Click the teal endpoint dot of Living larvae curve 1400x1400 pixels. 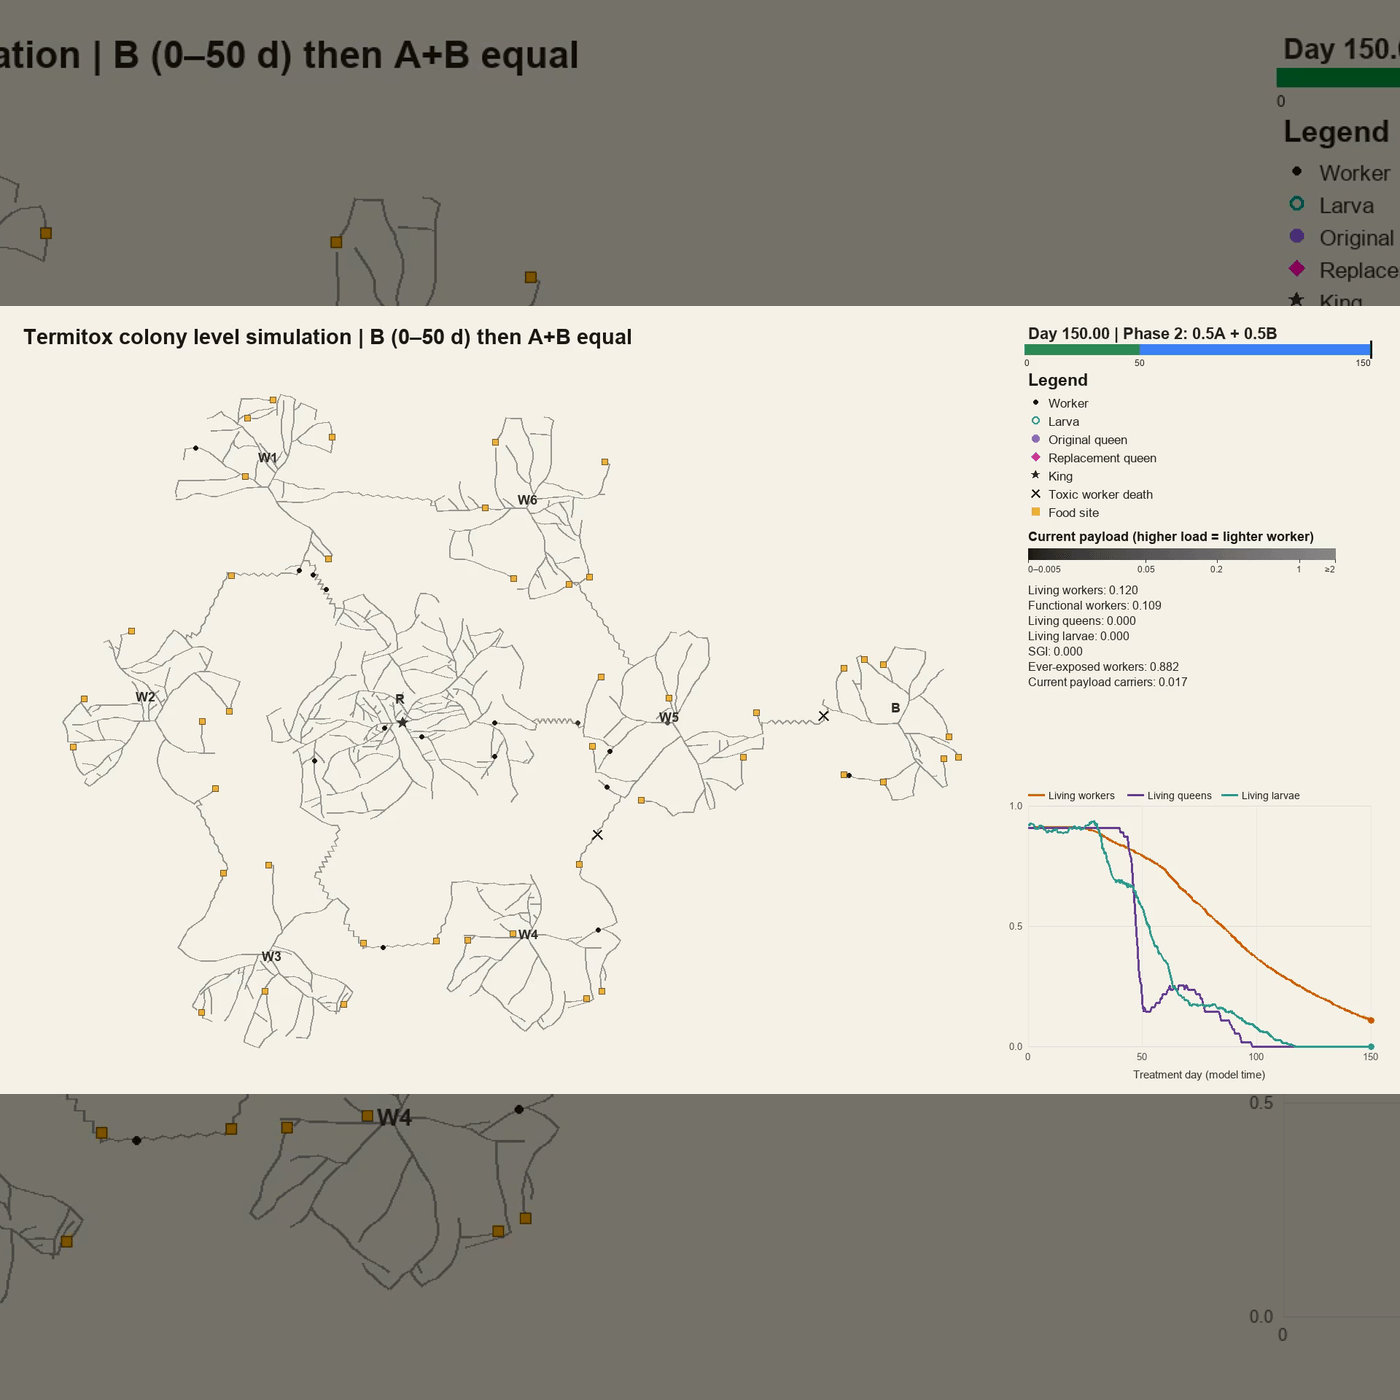[1371, 1047]
